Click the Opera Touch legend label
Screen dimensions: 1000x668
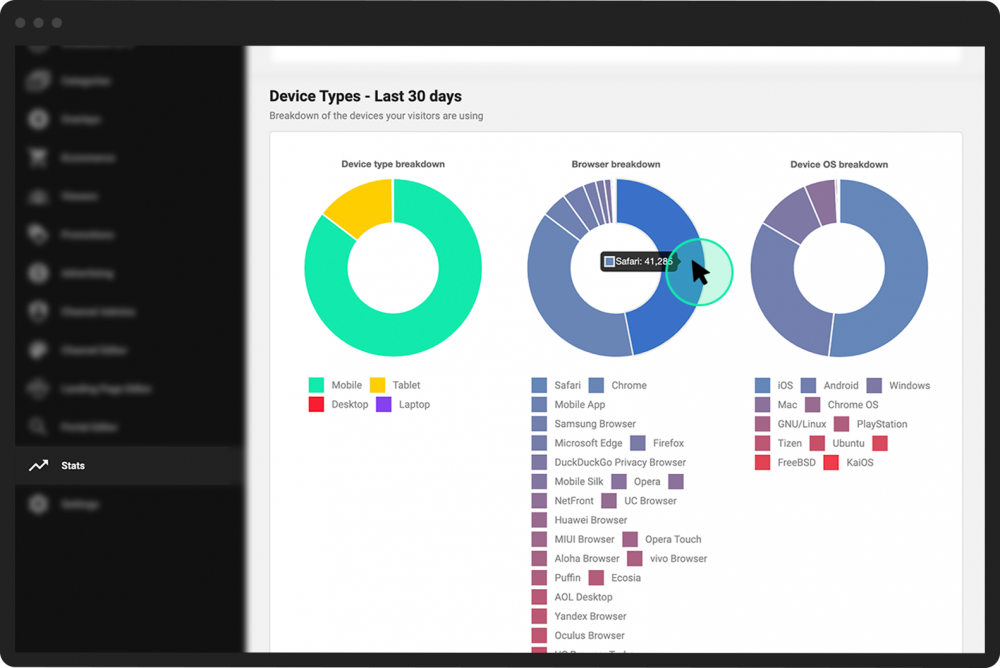[x=673, y=539]
